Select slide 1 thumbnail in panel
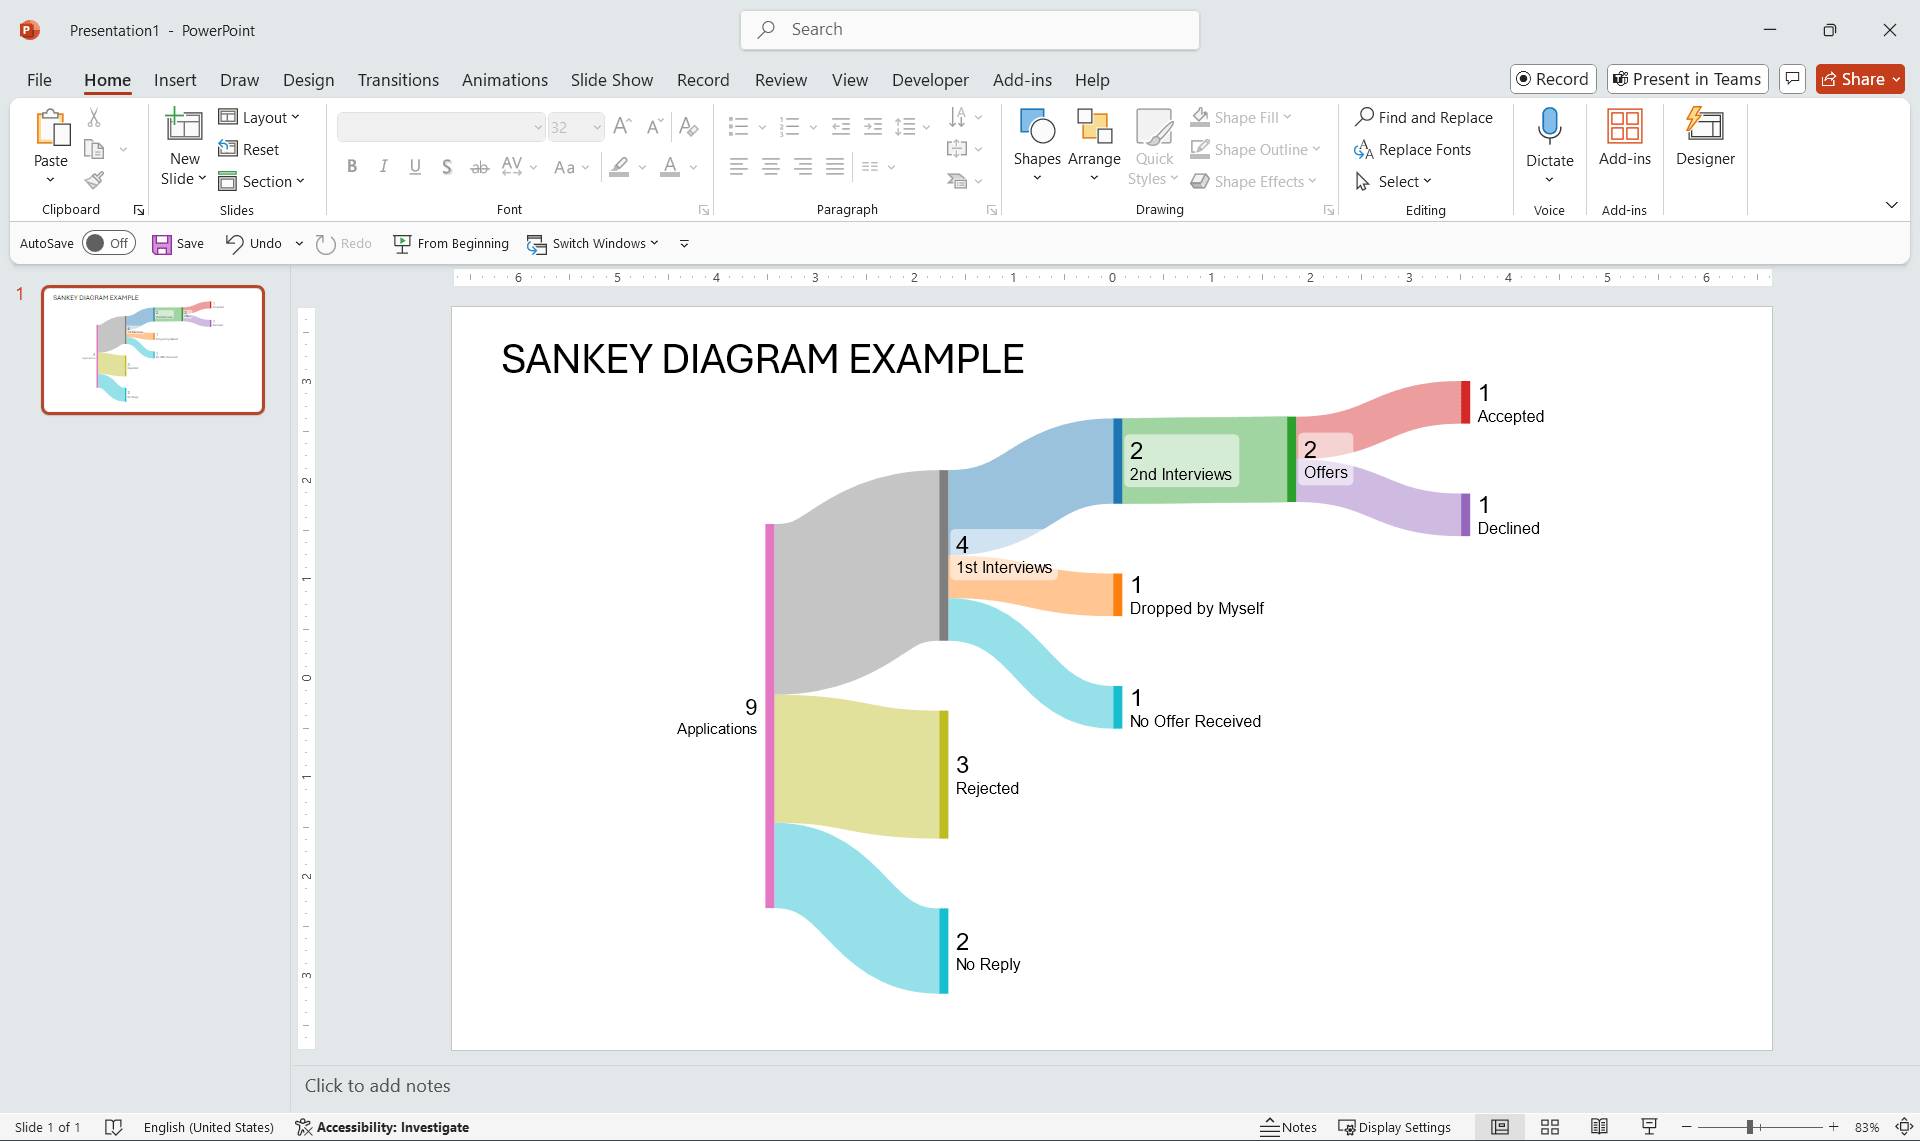 coord(153,350)
